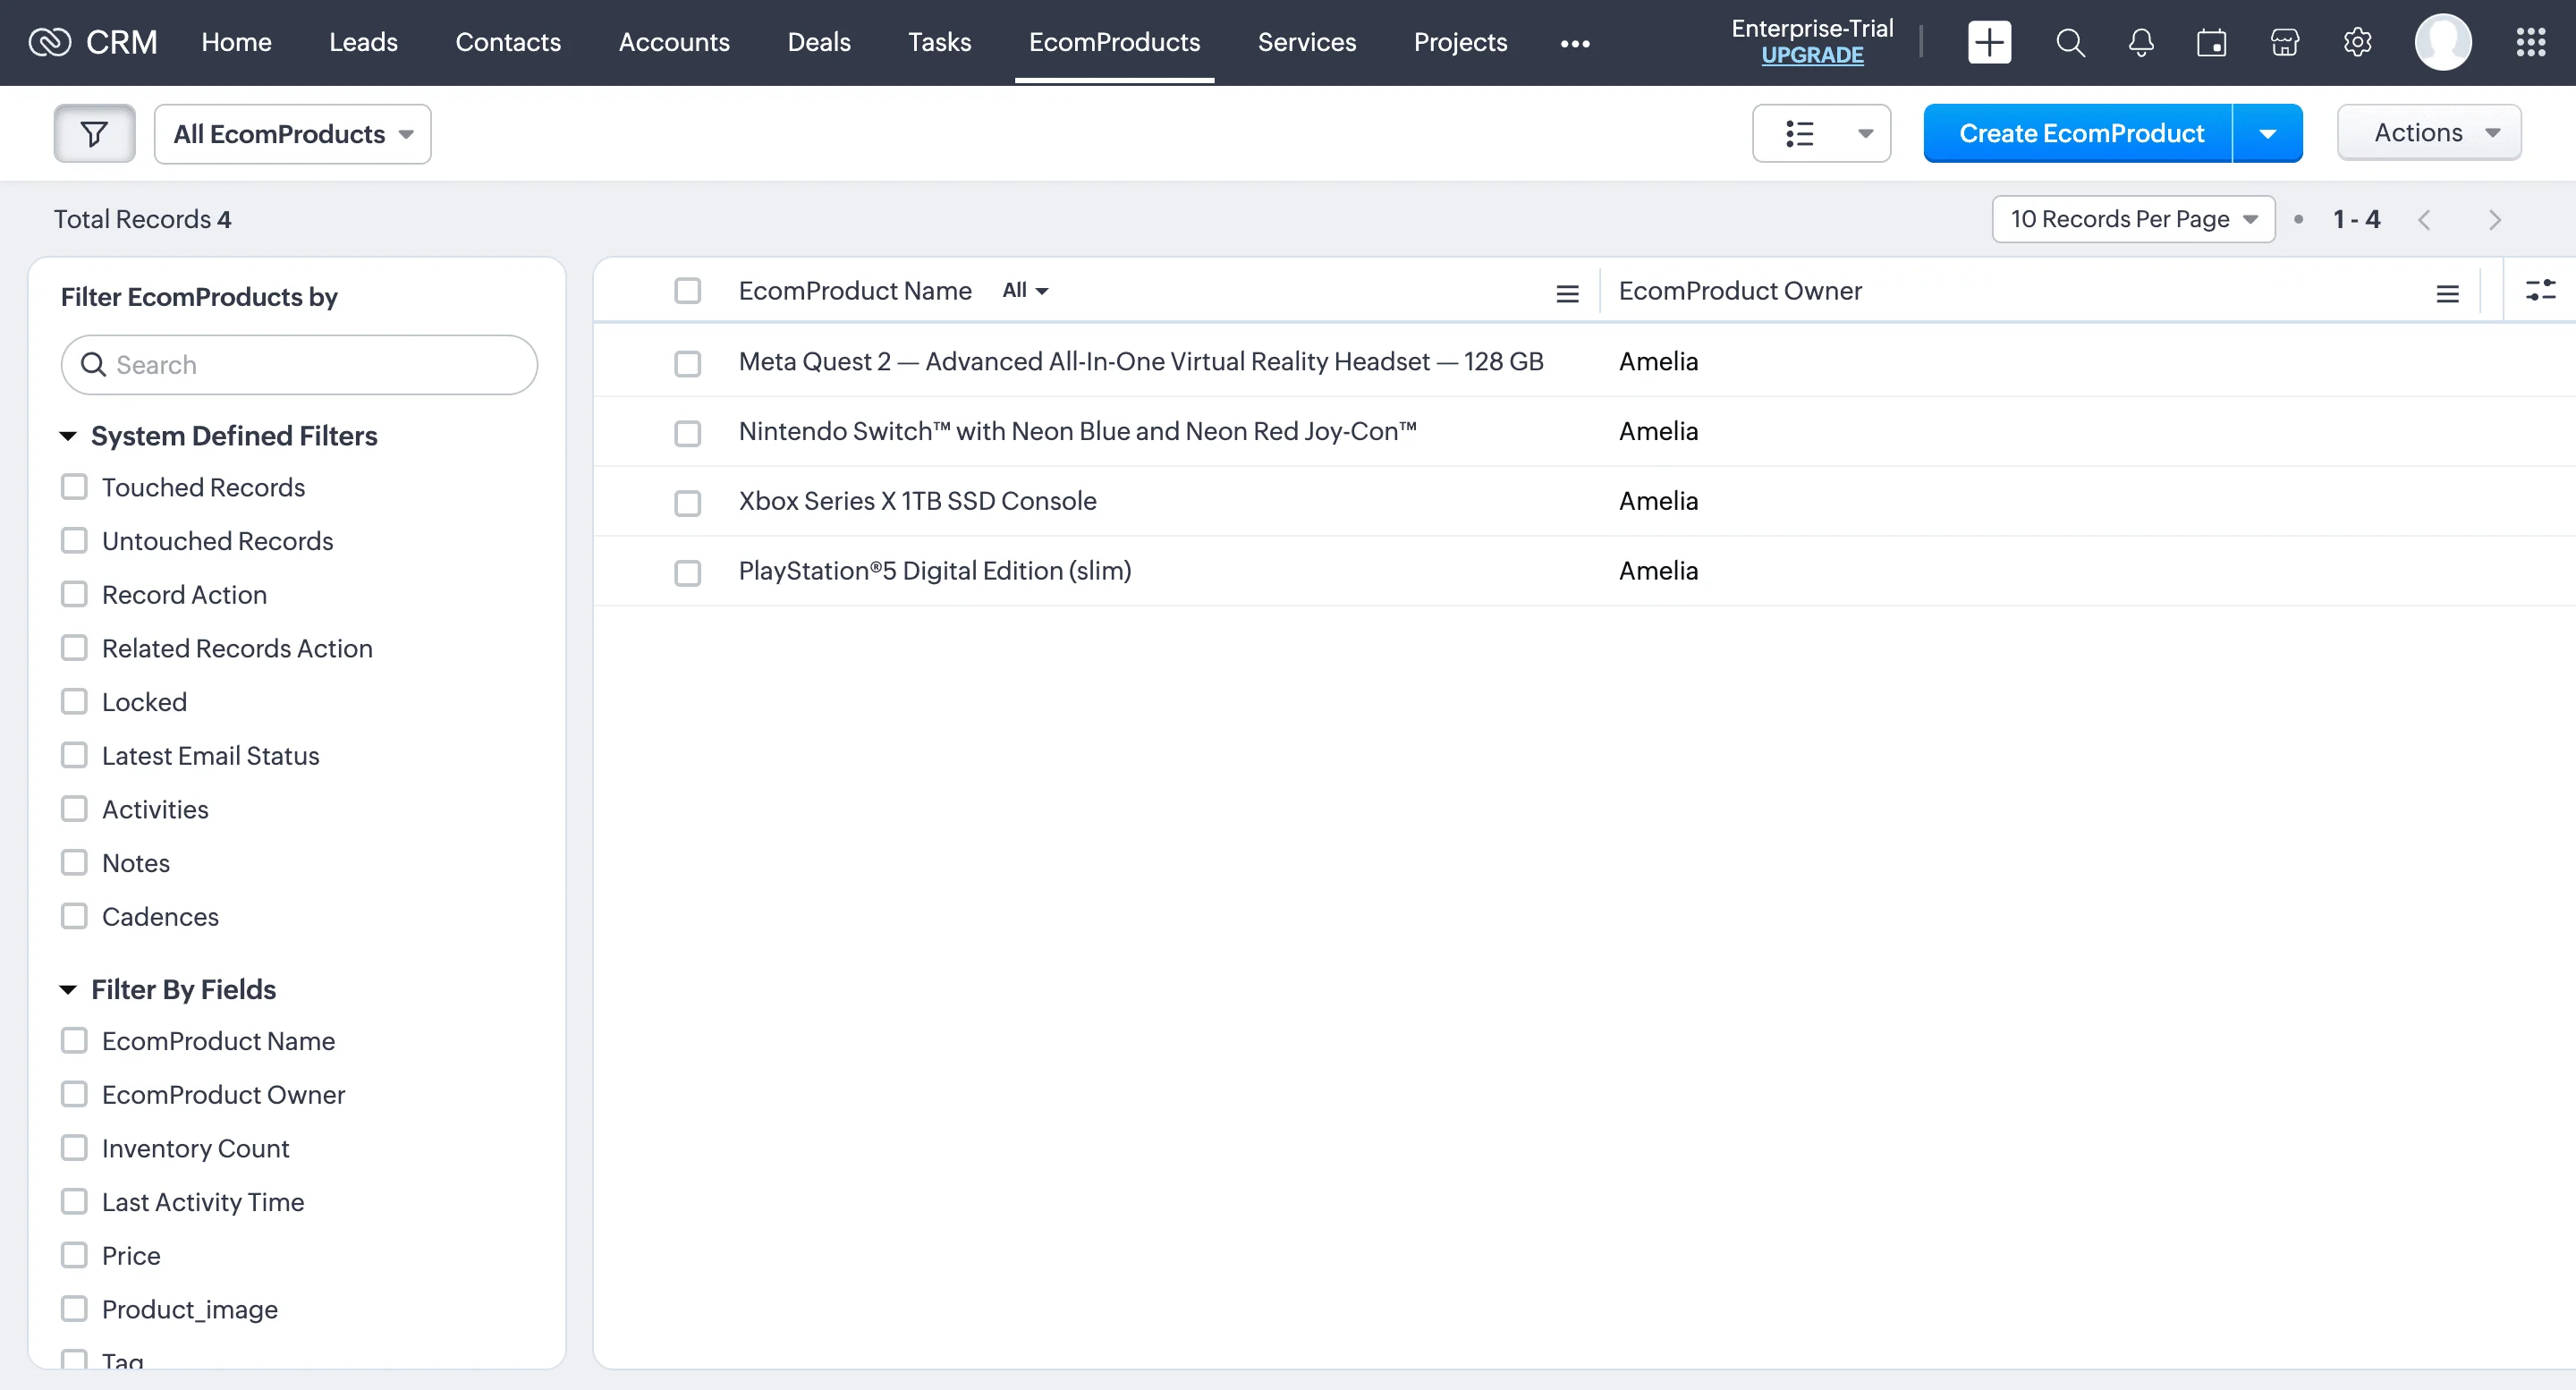Open the Projects module tab
This screenshot has height=1390, width=2576.
(1460, 42)
